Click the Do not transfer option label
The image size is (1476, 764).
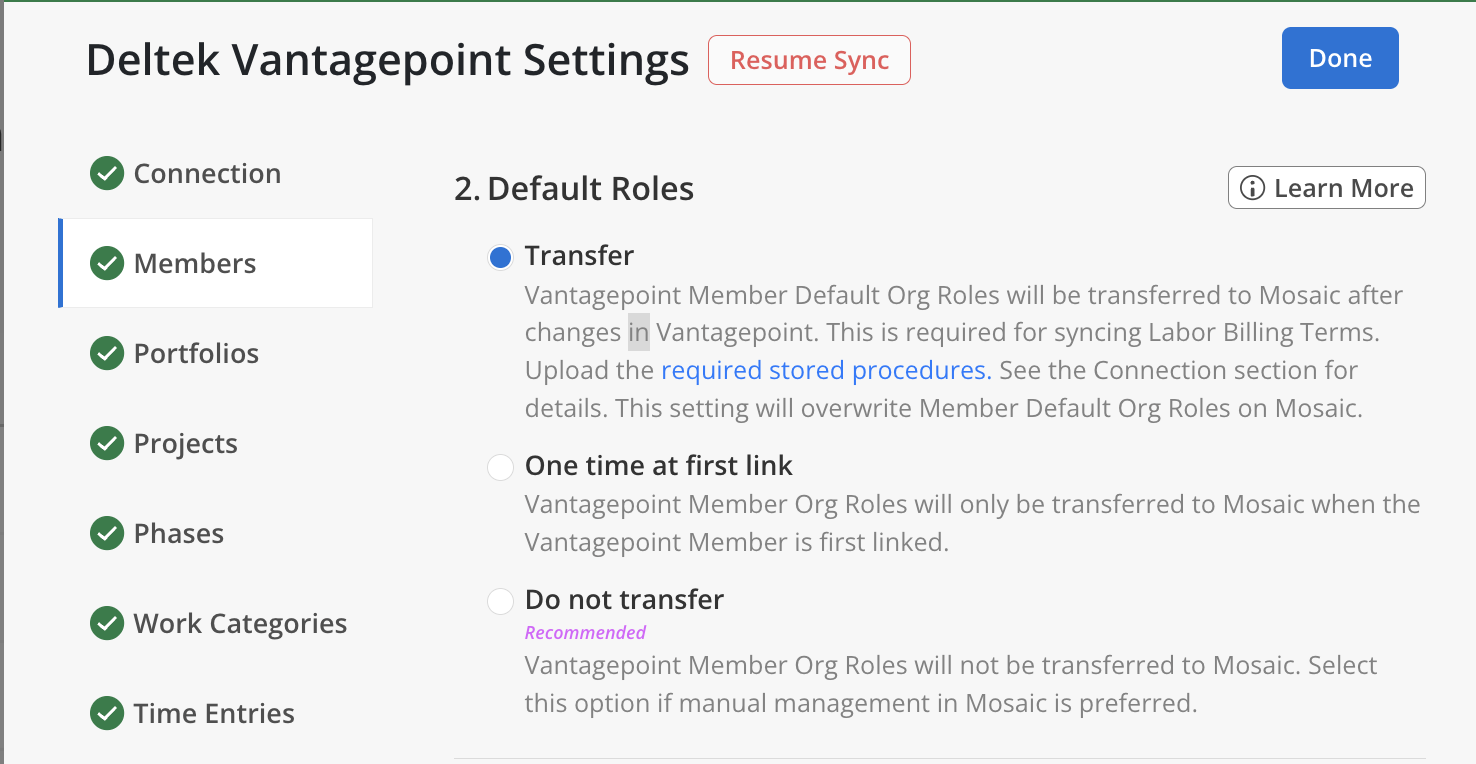(624, 600)
